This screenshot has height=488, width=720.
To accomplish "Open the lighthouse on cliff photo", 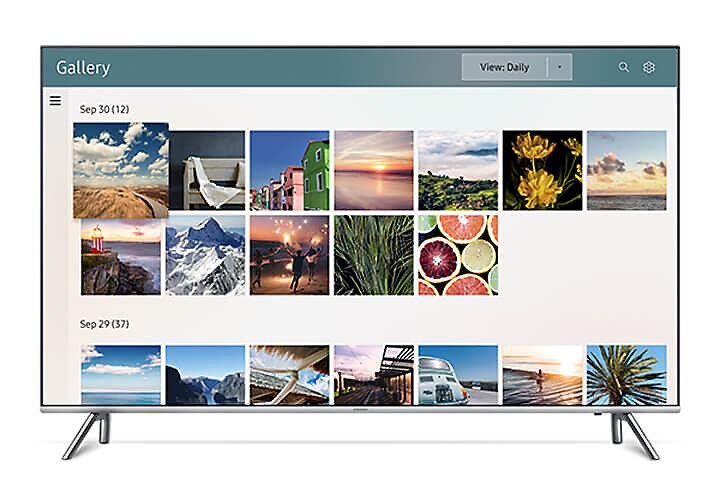I will coord(121,256).
